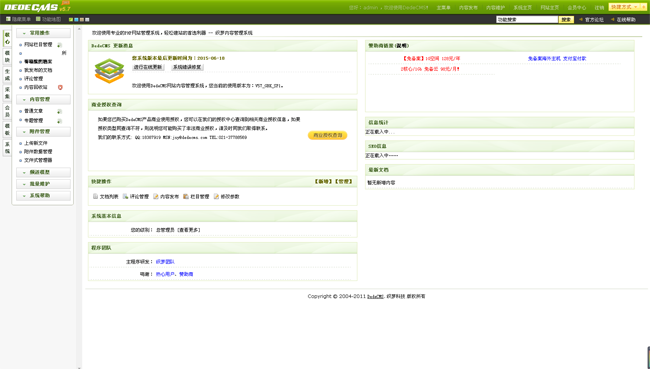Click the yellow 商业授权查询 button
650x369 pixels.
[x=327, y=135]
